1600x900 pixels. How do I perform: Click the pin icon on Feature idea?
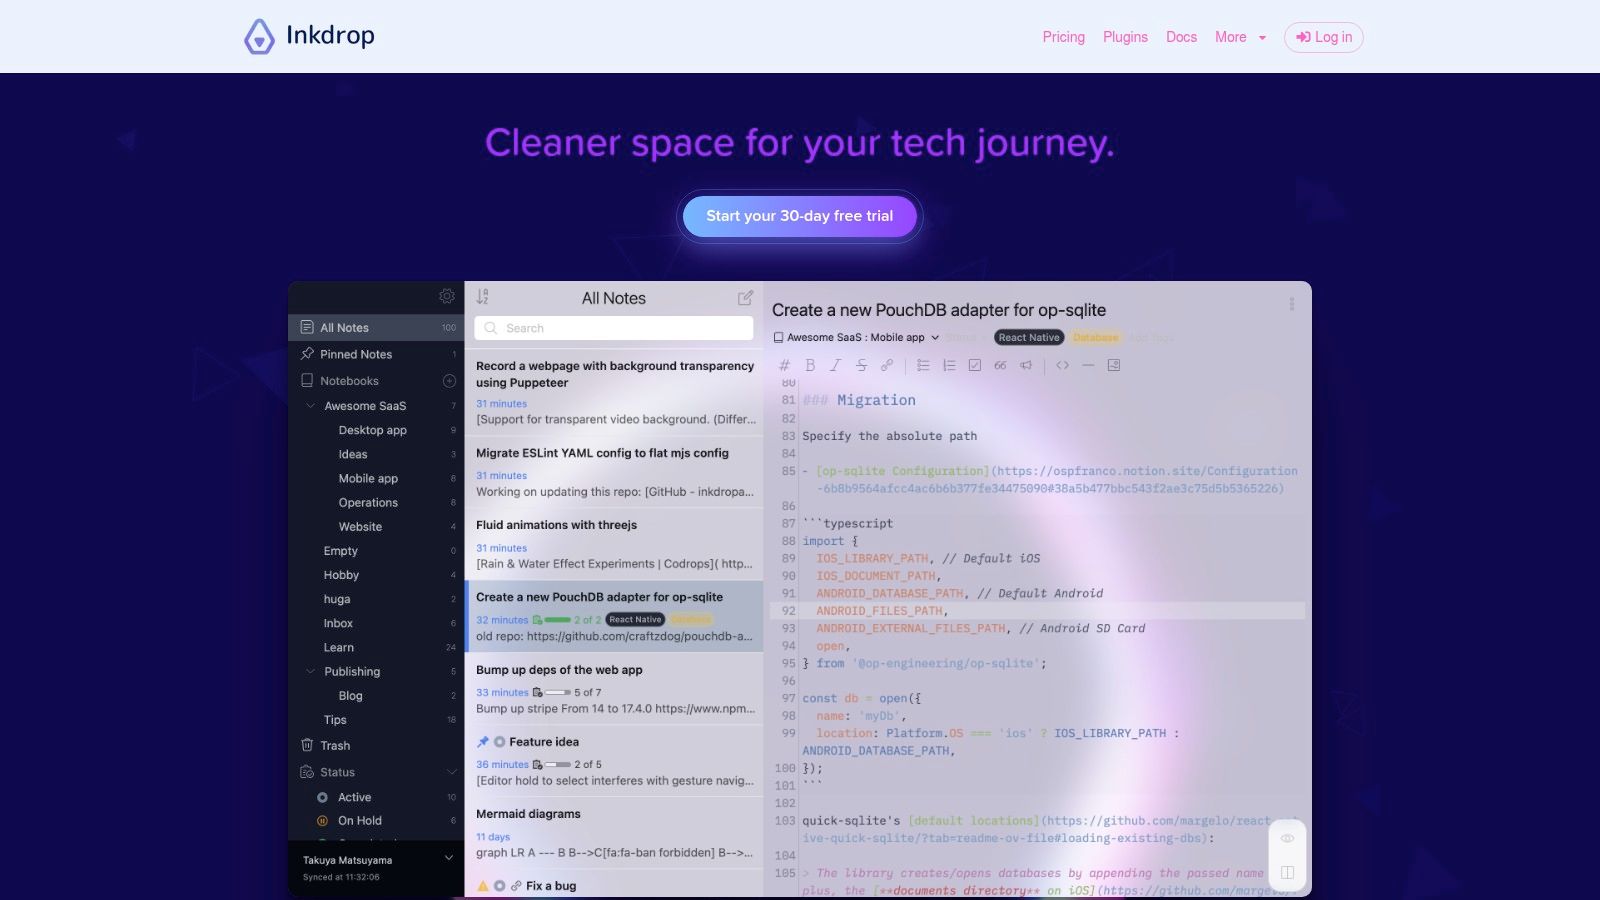pos(483,742)
